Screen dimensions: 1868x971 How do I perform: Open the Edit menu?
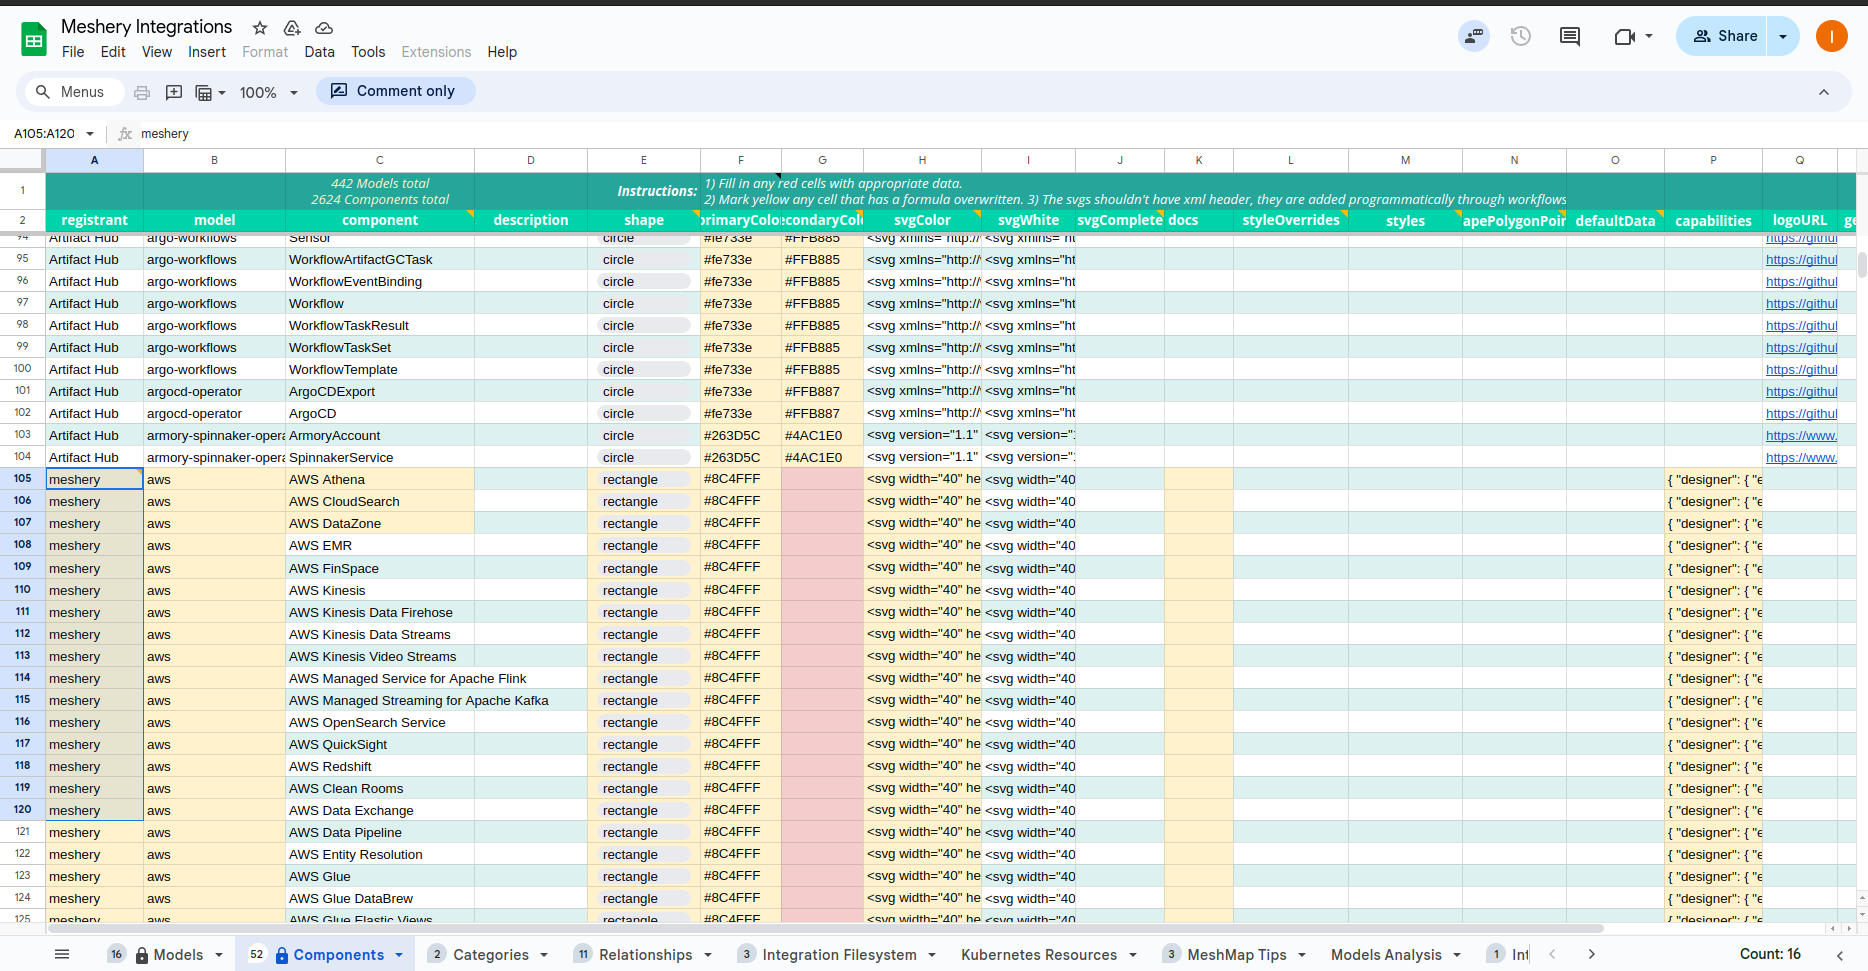(x=113, y=52)
